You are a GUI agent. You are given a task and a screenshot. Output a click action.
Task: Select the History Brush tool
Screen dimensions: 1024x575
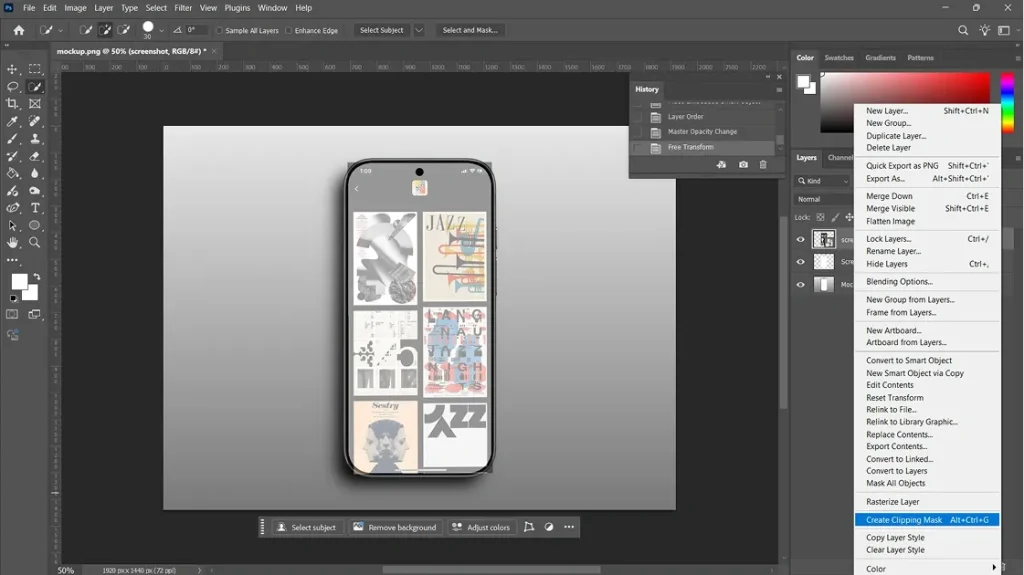coord(12,156)
